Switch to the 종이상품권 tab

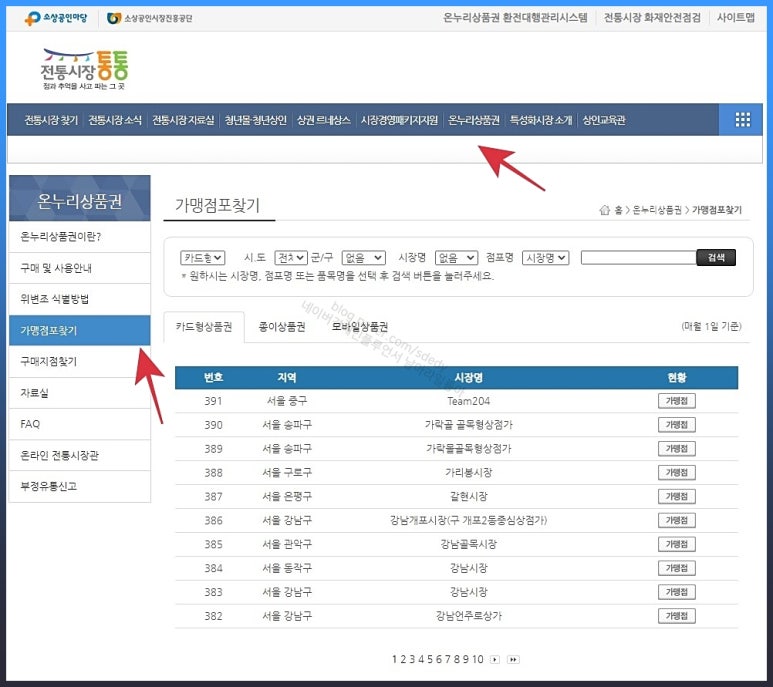pyautogui.click(x=282, y=327)
